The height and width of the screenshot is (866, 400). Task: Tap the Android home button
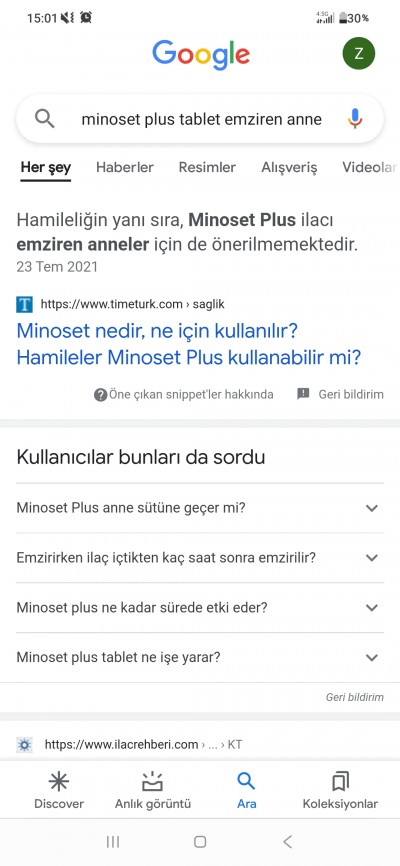point(200,841)
